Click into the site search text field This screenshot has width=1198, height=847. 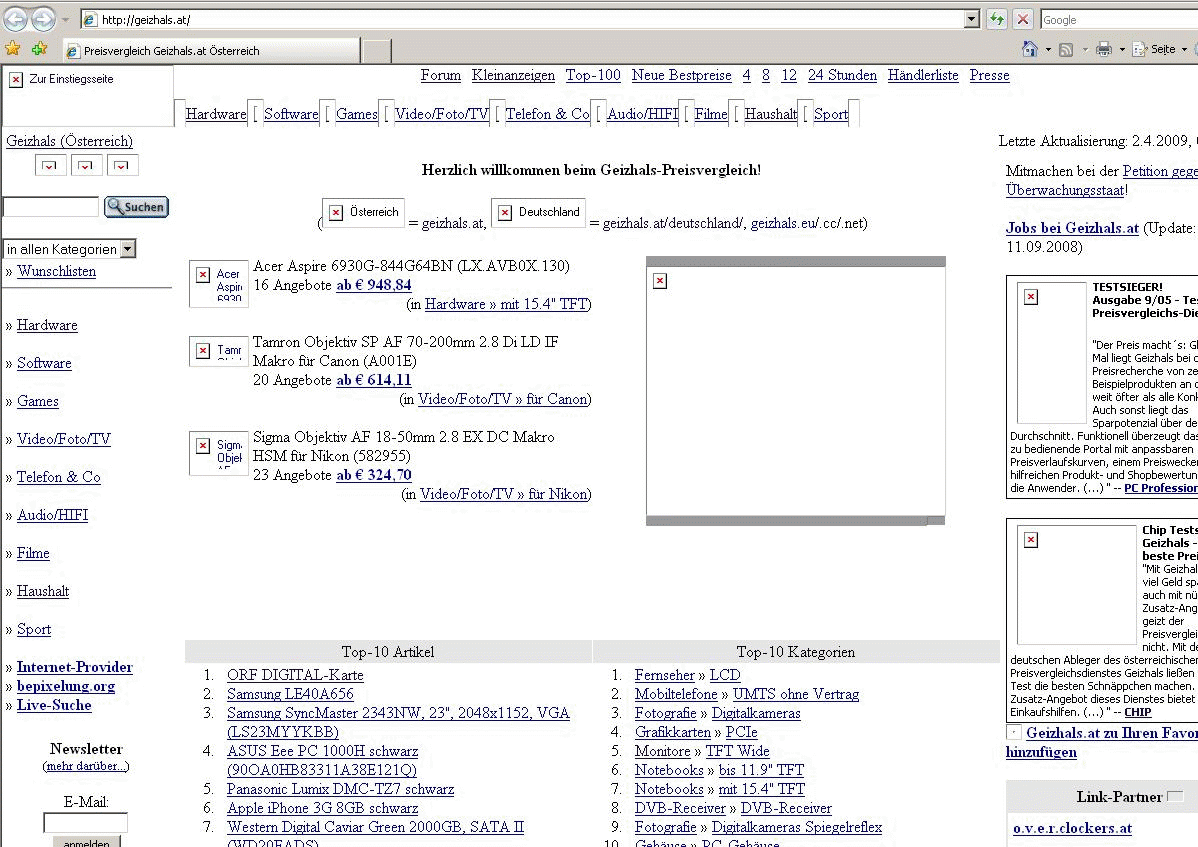51,206
